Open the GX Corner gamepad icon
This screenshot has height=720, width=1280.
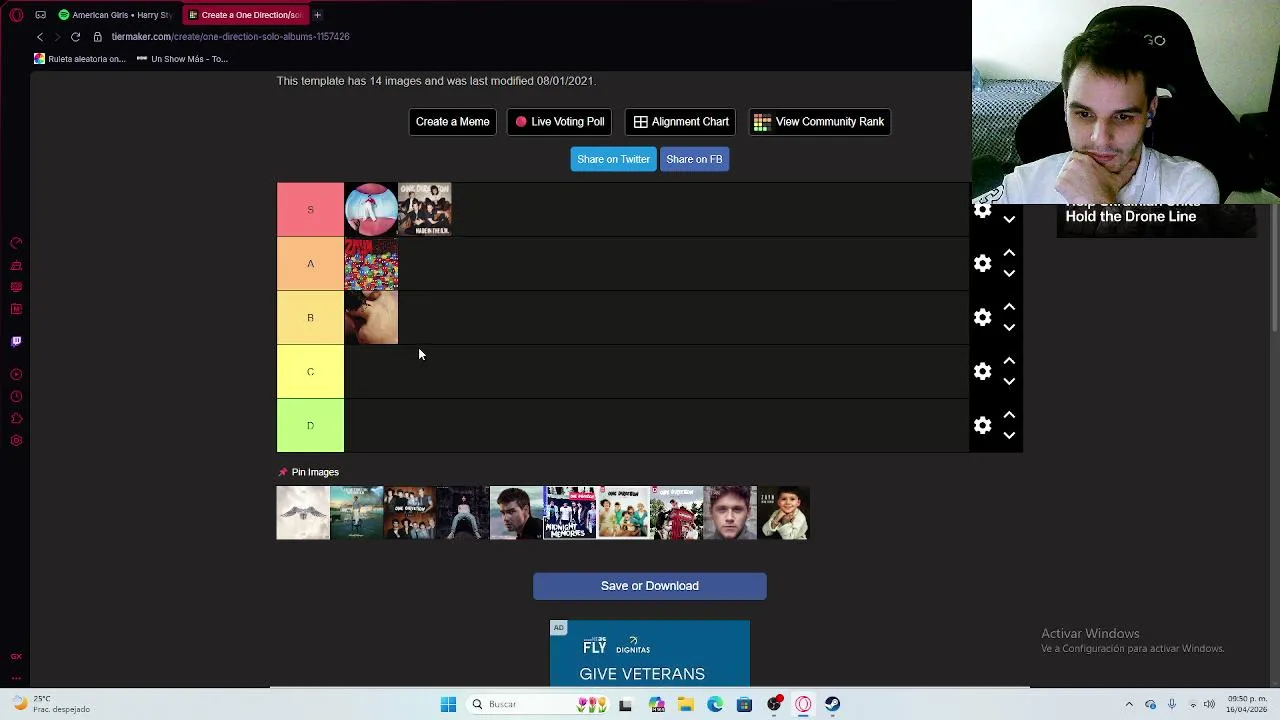pos(40,15)
